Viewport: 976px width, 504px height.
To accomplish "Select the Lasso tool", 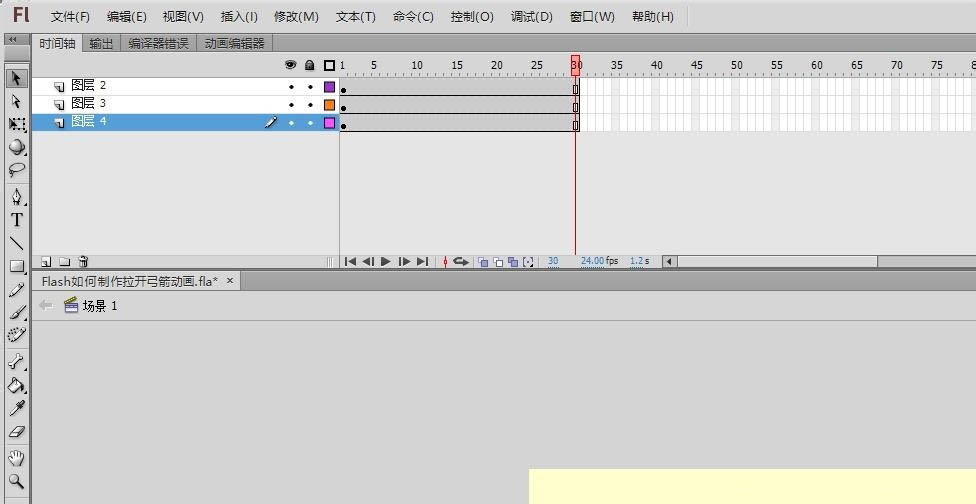I will (x=16, y=170).
